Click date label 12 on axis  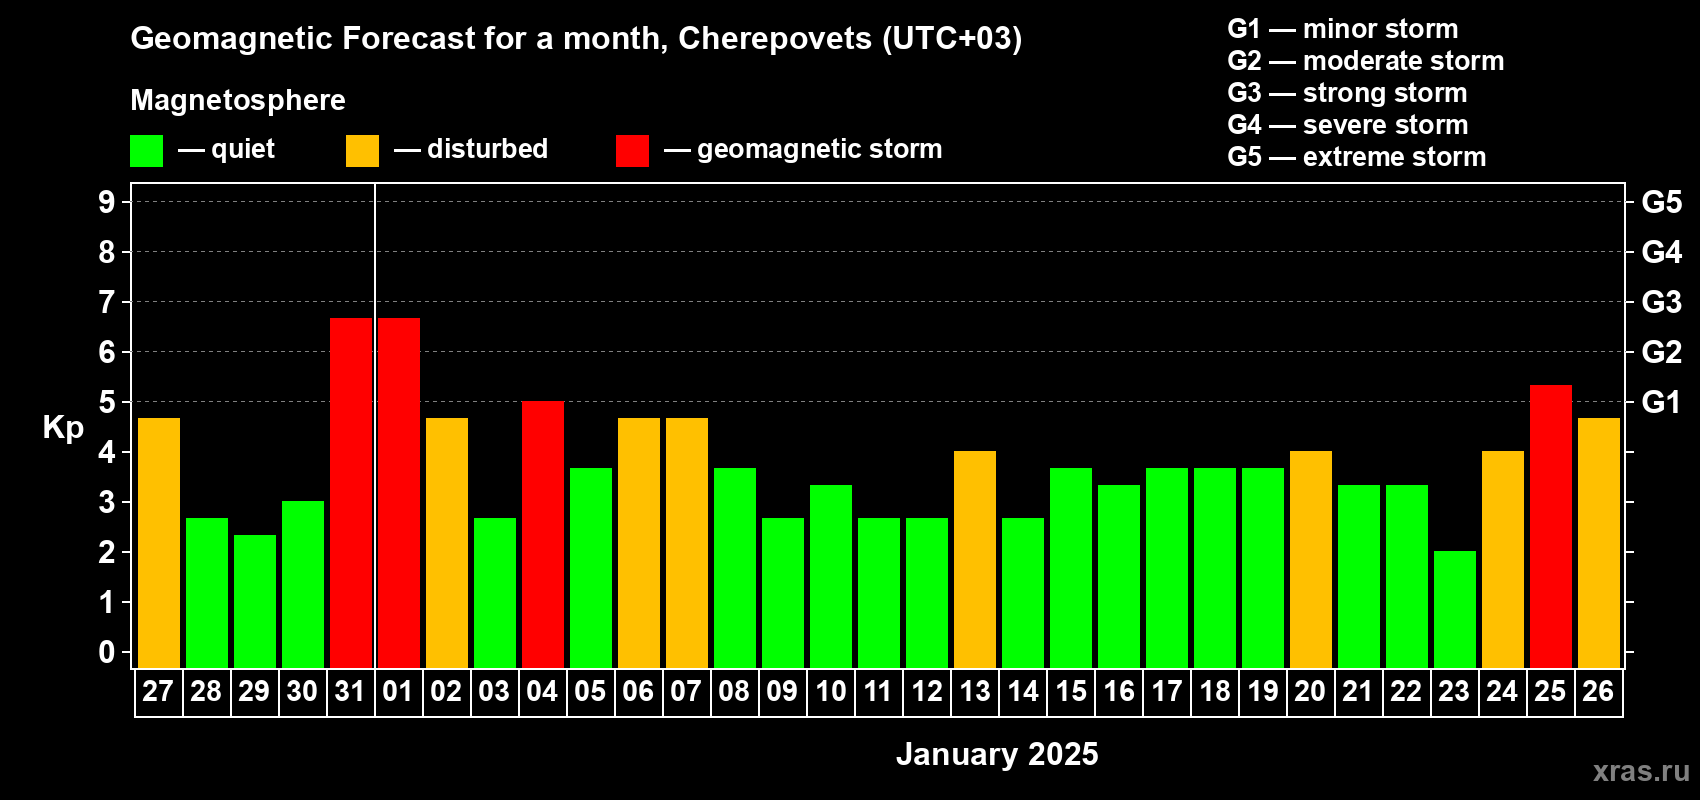(927, 692)
